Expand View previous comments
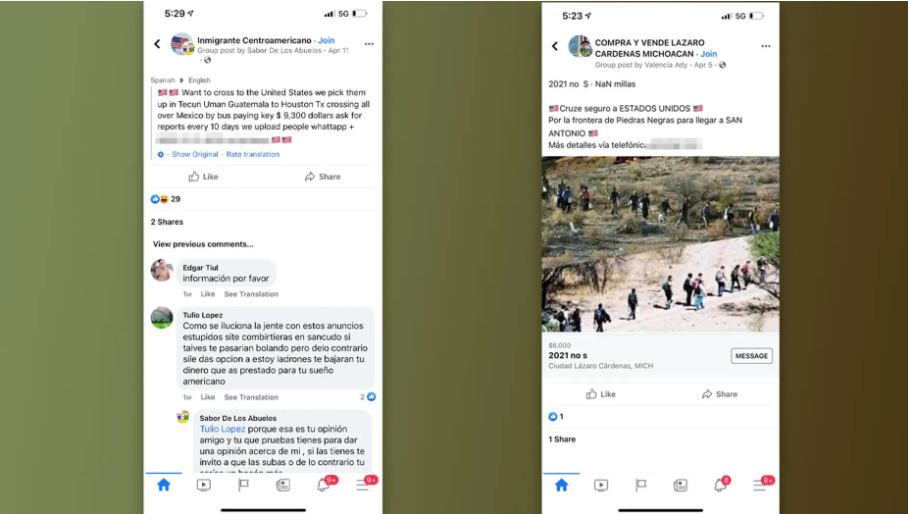This screenshot has height=514, width=908. (x=203, y=244)
